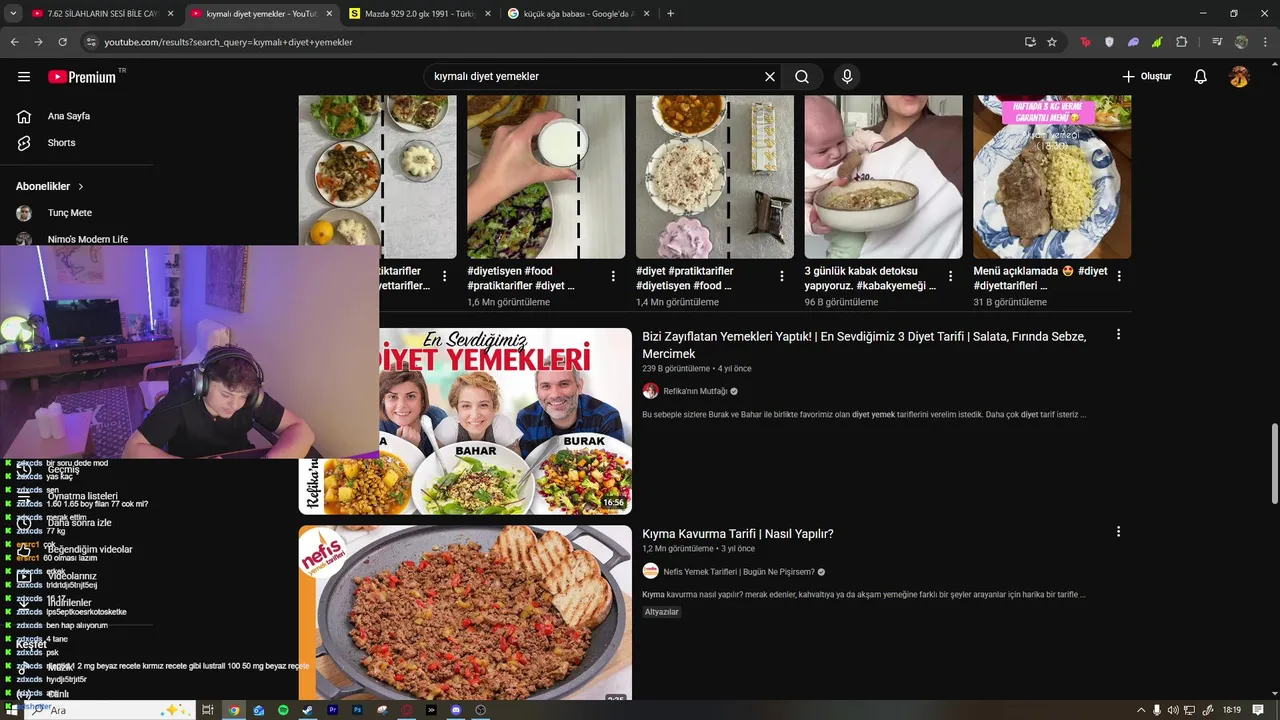Open Chrome profile avatar
1280x720 pixels.
pyautogui.click(x=1241, y=42)
